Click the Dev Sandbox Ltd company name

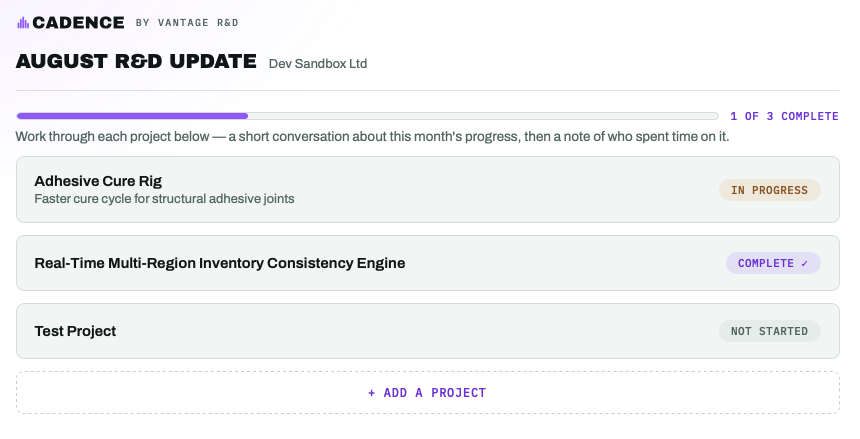coord(318,64)
